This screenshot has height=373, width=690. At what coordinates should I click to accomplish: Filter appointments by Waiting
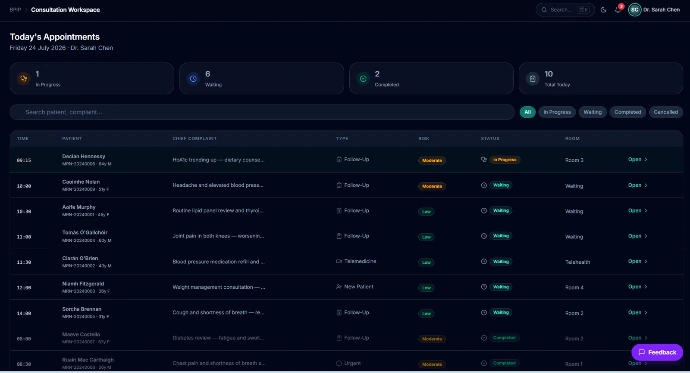[x=592, y=112]
